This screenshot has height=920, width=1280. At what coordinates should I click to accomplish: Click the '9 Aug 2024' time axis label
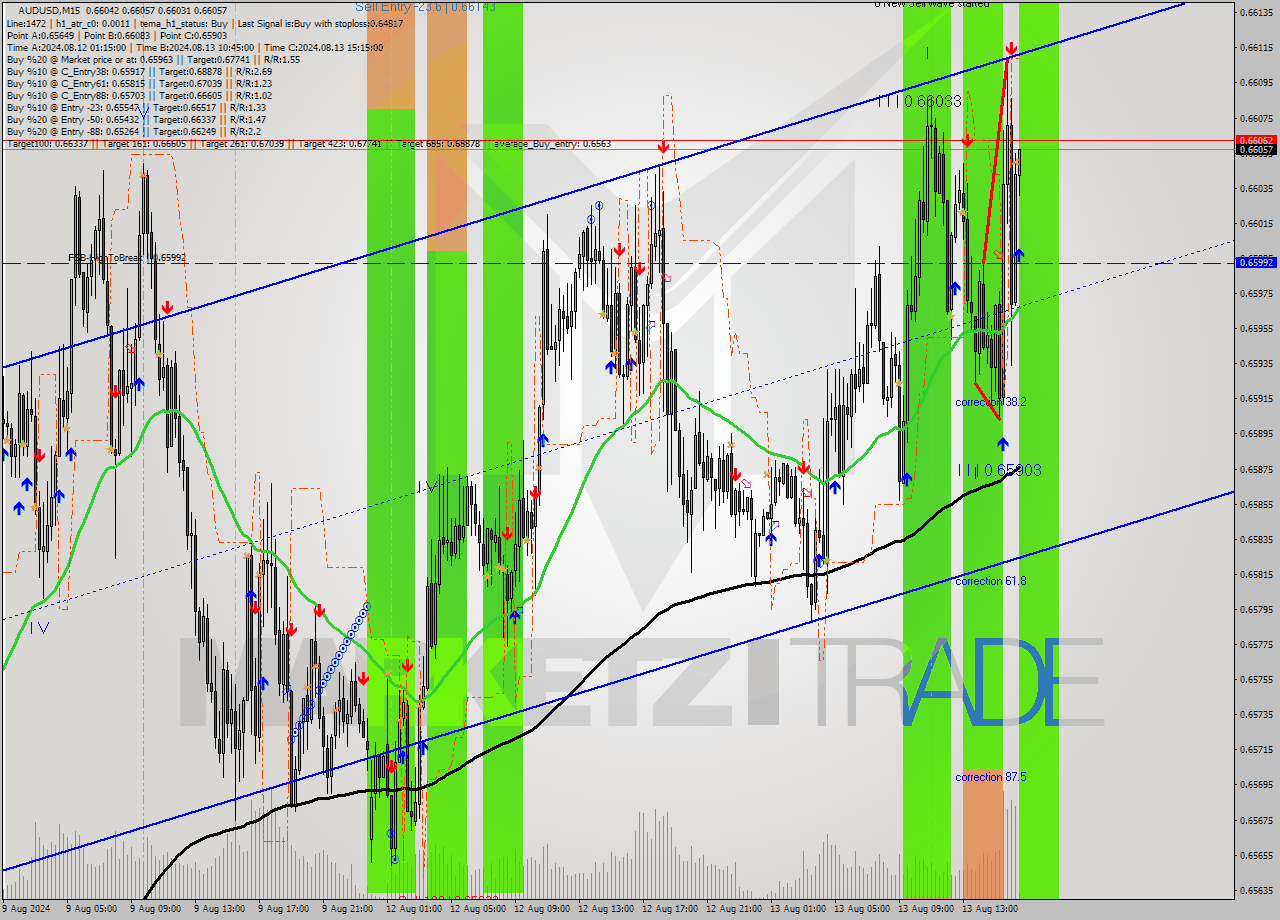point(26,909)
